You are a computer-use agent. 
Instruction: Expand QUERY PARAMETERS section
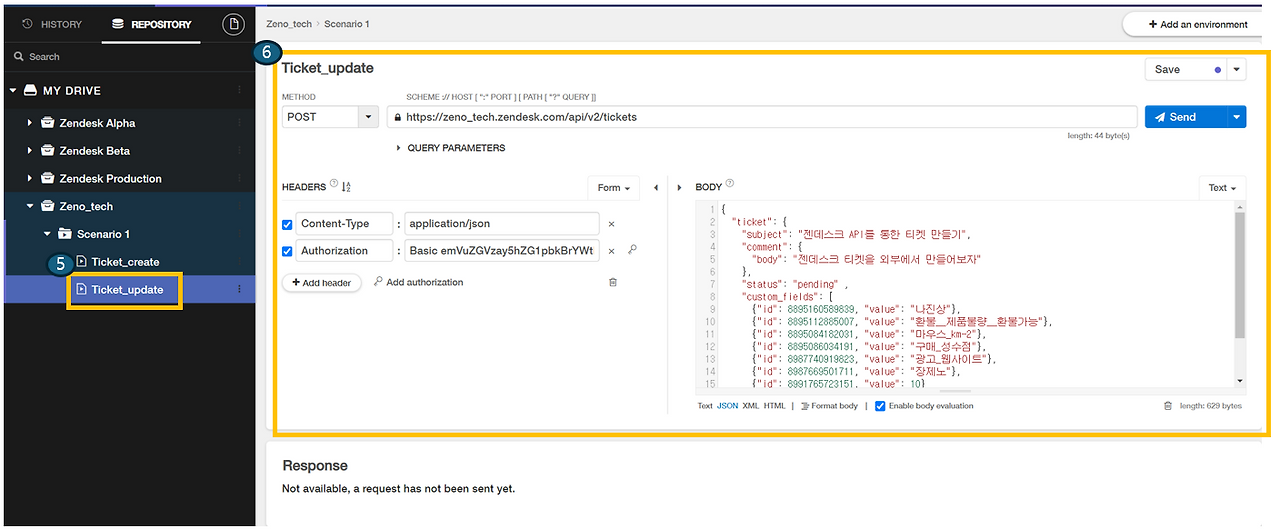451,148
